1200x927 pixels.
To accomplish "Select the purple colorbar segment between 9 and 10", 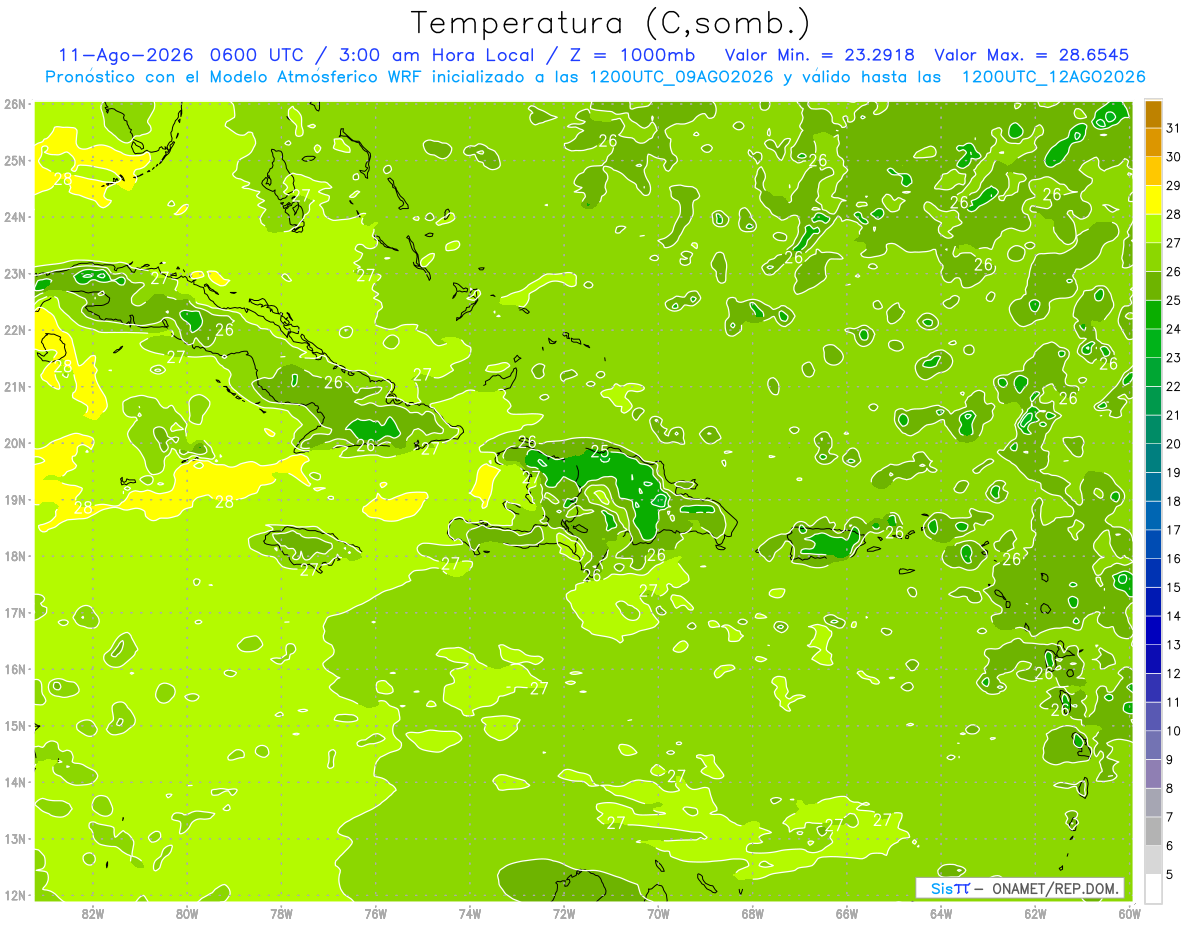I will [1153, 744].
